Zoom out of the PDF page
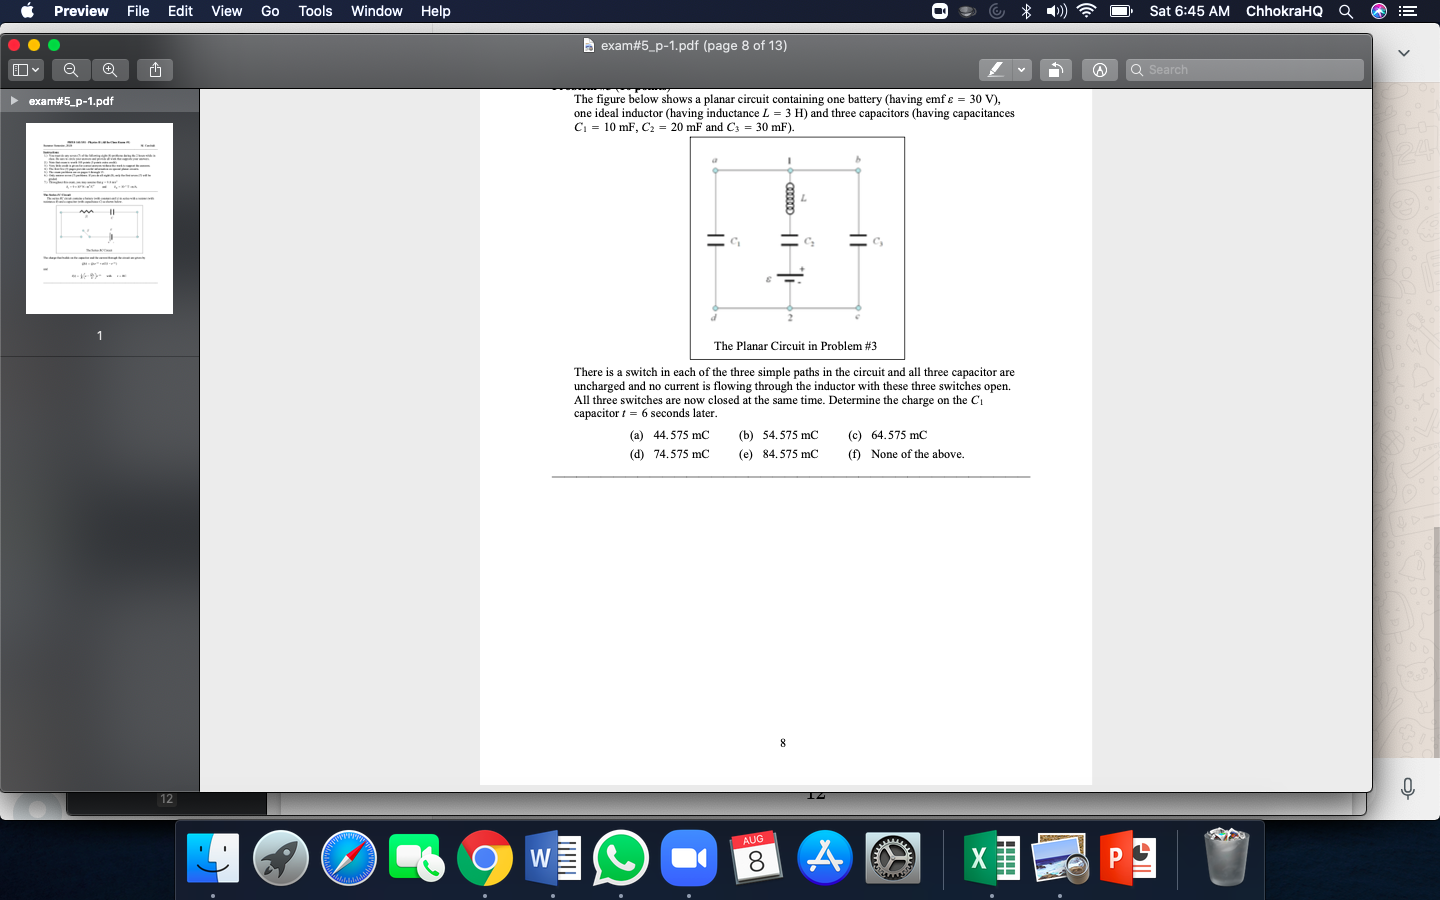1440x900 pixels. point(70,70)
